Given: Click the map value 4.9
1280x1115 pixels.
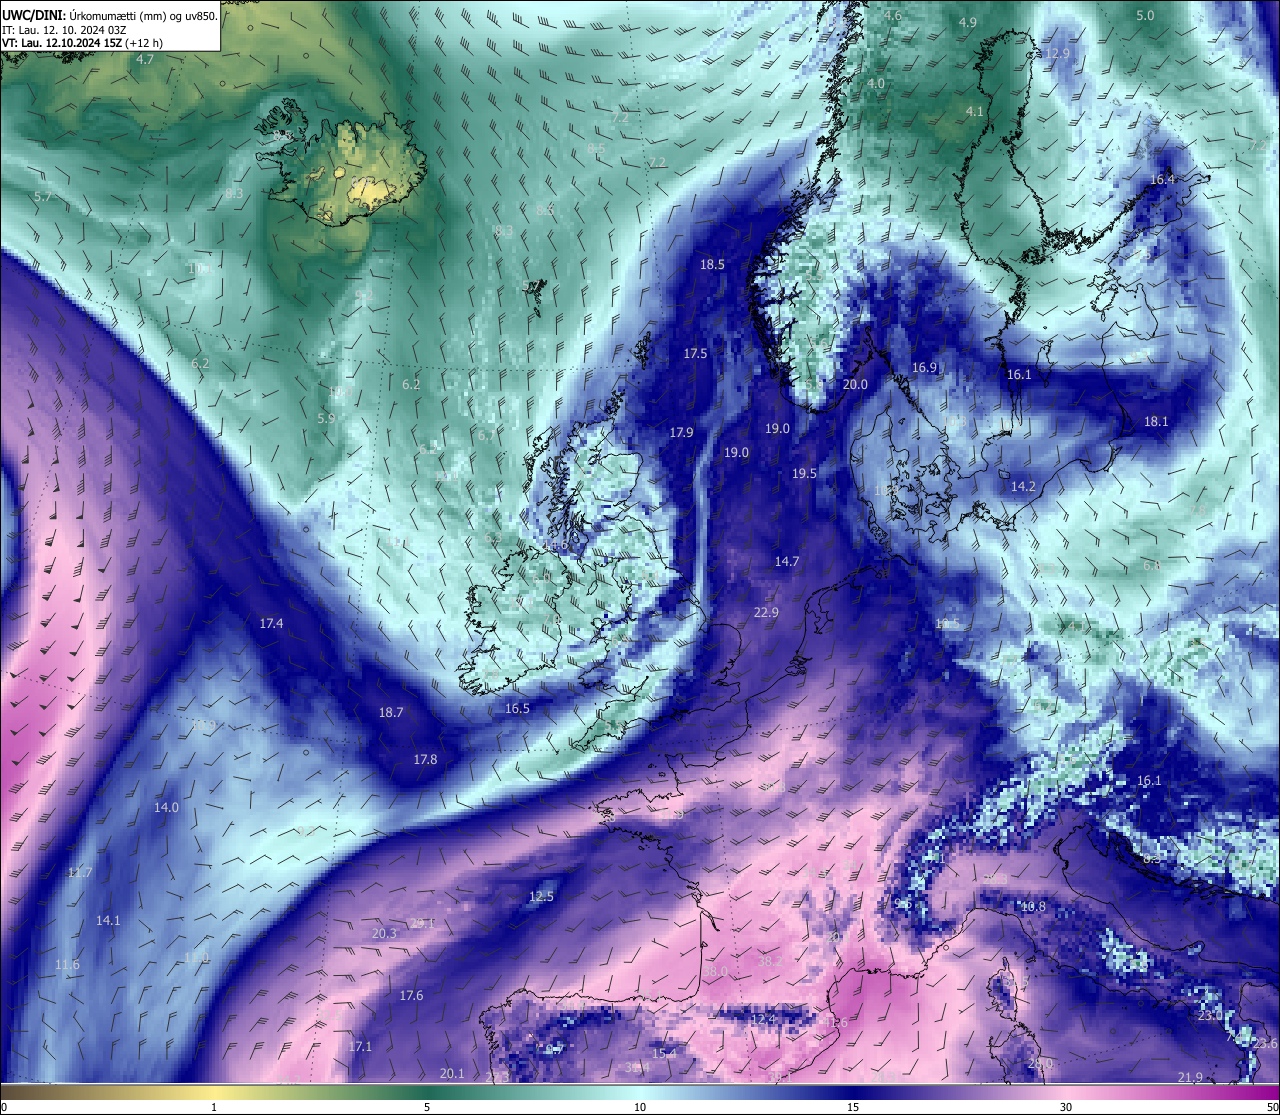Looking at the screenshot, I should tap(968, 23).
